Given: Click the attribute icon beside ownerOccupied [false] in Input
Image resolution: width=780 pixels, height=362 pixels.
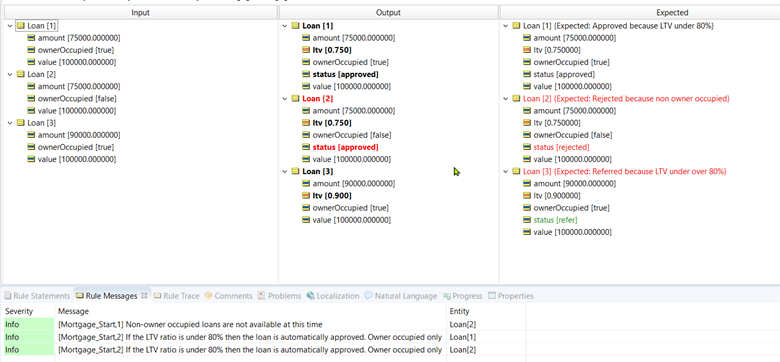Looking at the screenshot, I should pos(31,98).
